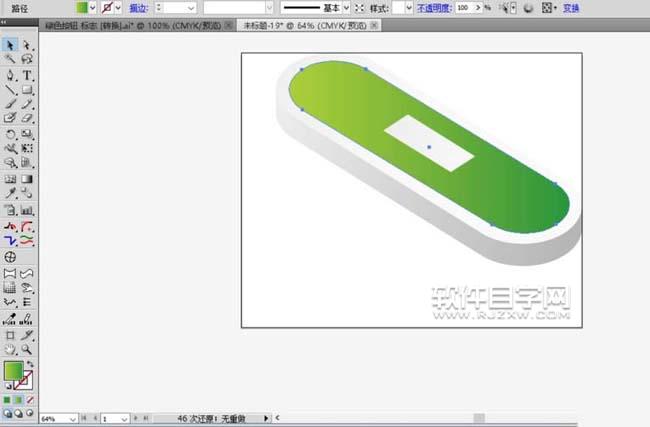Open the 变换 transform panel link
This screenshot has height=427, width=650.
tap(571, 8)
